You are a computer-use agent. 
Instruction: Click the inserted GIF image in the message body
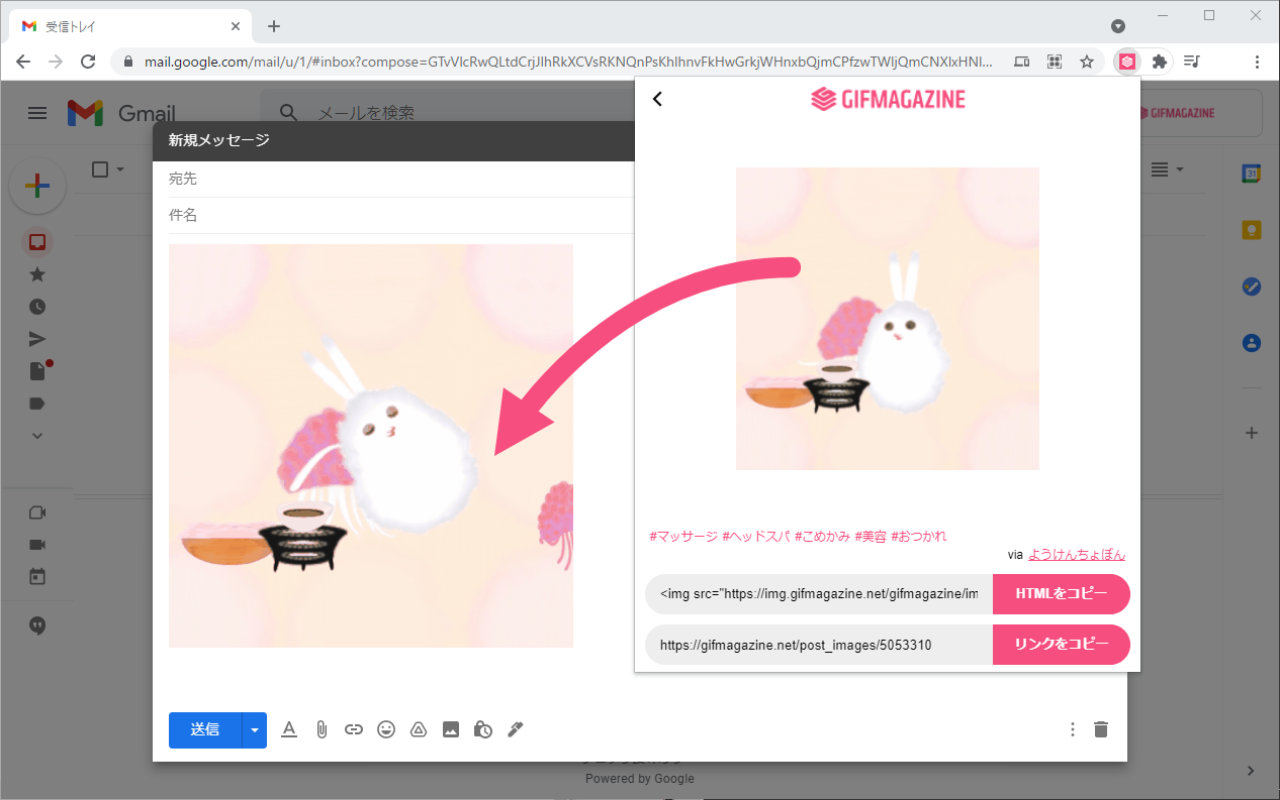pyautogui.click(x=371, y=446)
